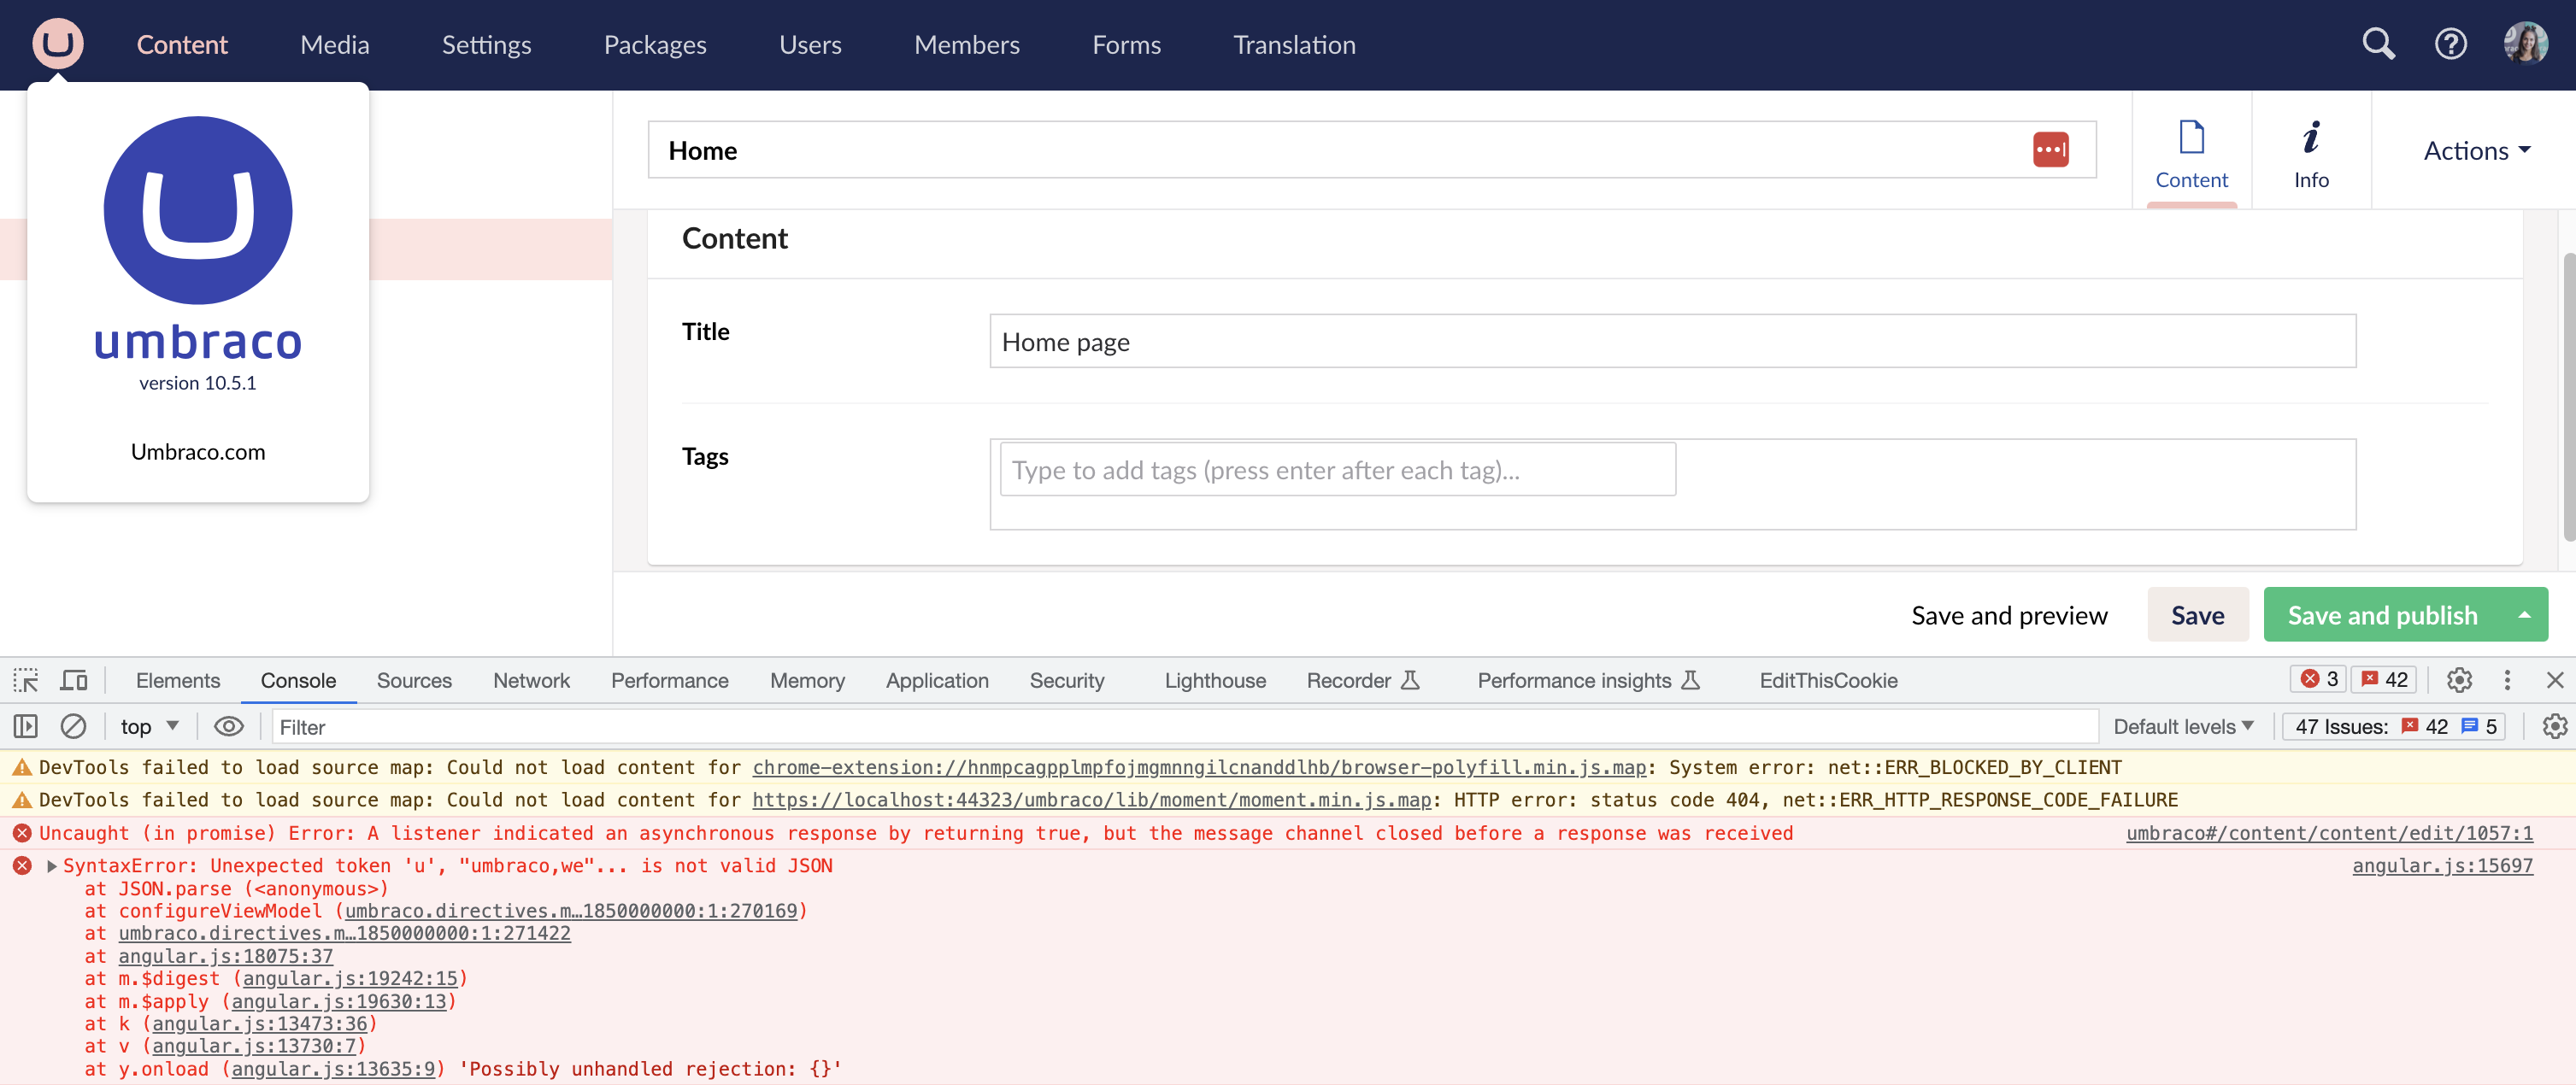Expand the Save and publish arrow
Image resolution: width=2576 pixels, height=1085 pixels.
pos(2524,614)
